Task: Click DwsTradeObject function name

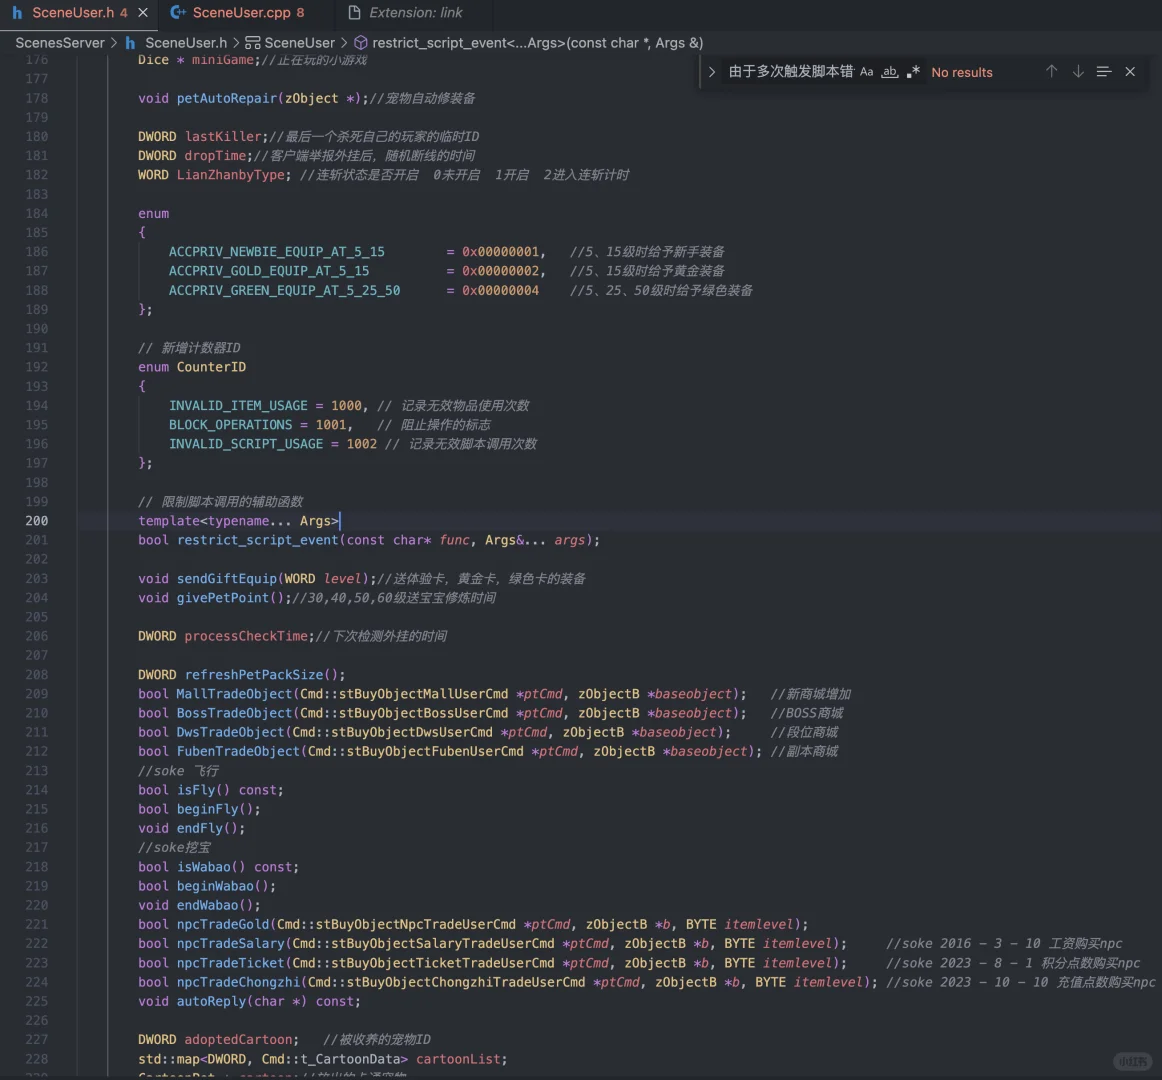Action: pos(230,732)
